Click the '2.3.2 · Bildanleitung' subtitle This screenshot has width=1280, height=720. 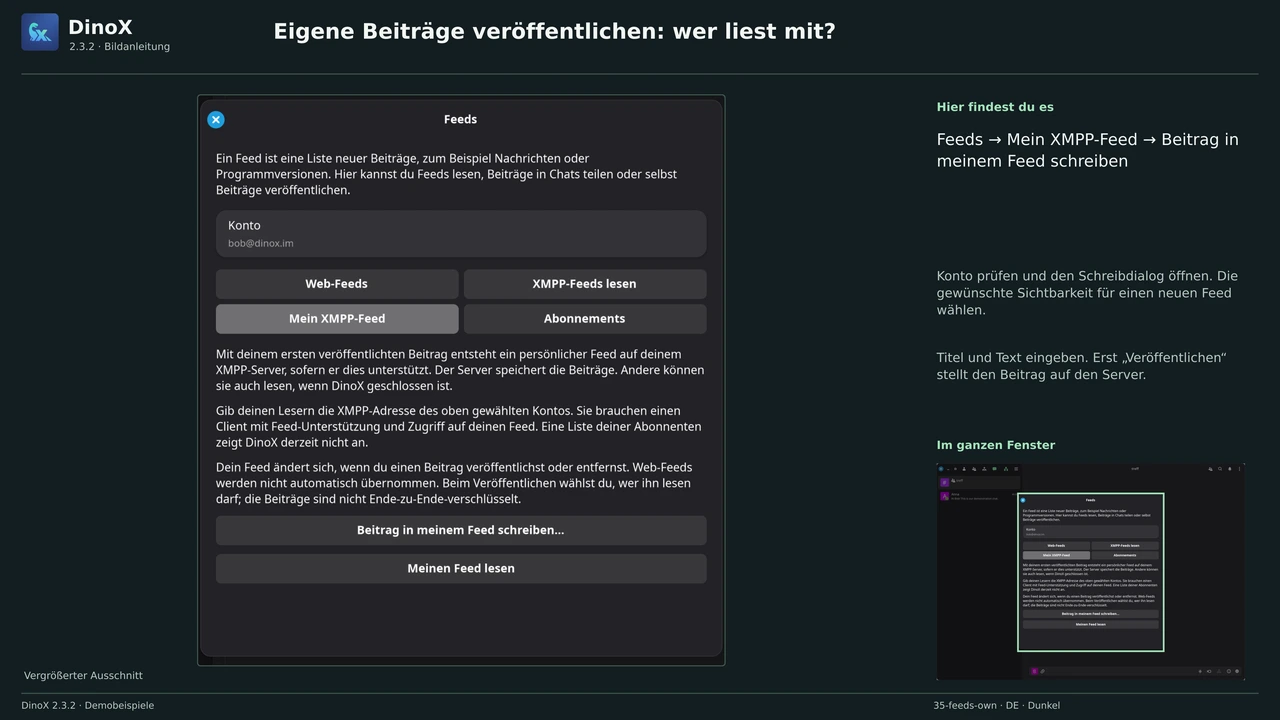120,47
